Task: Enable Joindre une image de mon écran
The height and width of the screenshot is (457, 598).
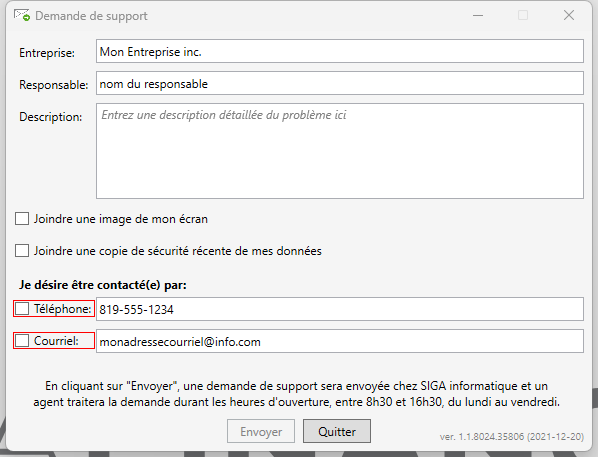Action: click(x=22, y=219)
